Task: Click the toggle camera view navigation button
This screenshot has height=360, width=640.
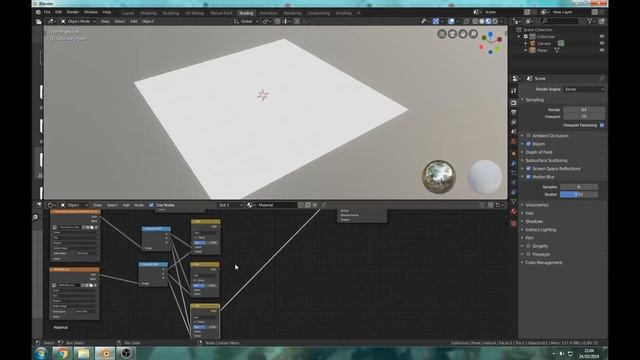Action: (x=452, y=34)
